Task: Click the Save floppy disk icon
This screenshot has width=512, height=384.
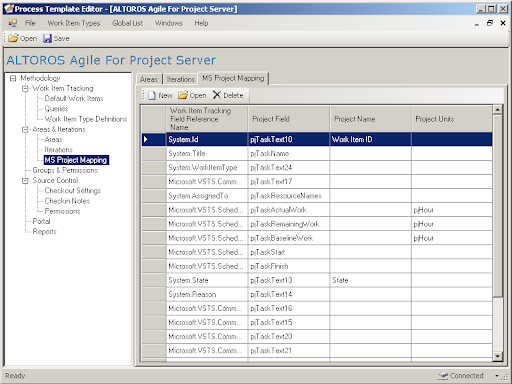Action: pos(47,38)
